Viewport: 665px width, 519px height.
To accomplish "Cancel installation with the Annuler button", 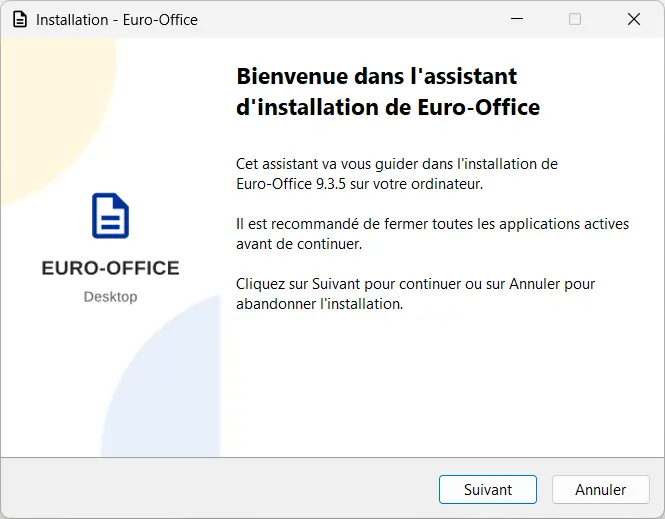I will pyautogui.click(x=601, y=489).
